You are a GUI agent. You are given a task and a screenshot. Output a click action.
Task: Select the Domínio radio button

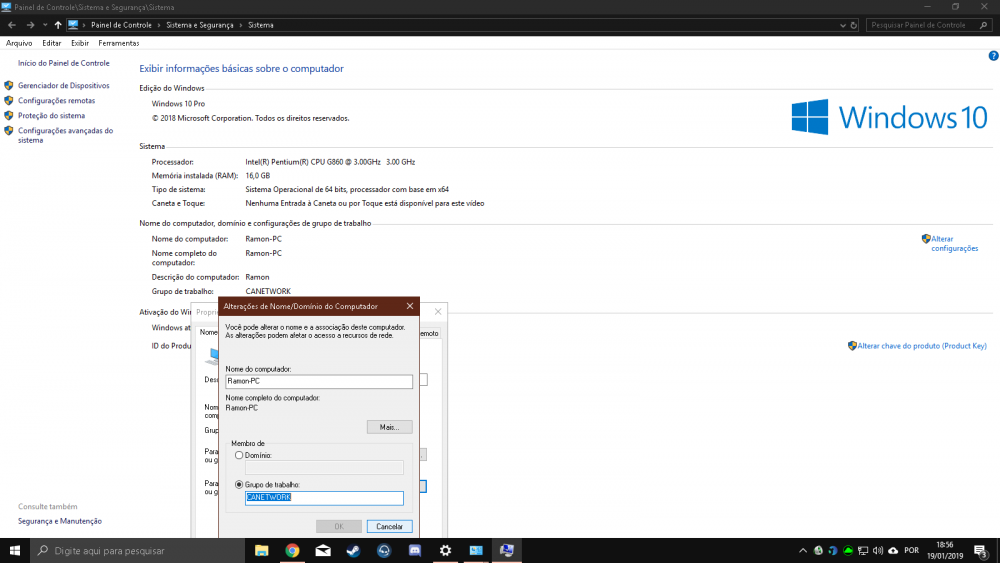click(x=239, y=455)
